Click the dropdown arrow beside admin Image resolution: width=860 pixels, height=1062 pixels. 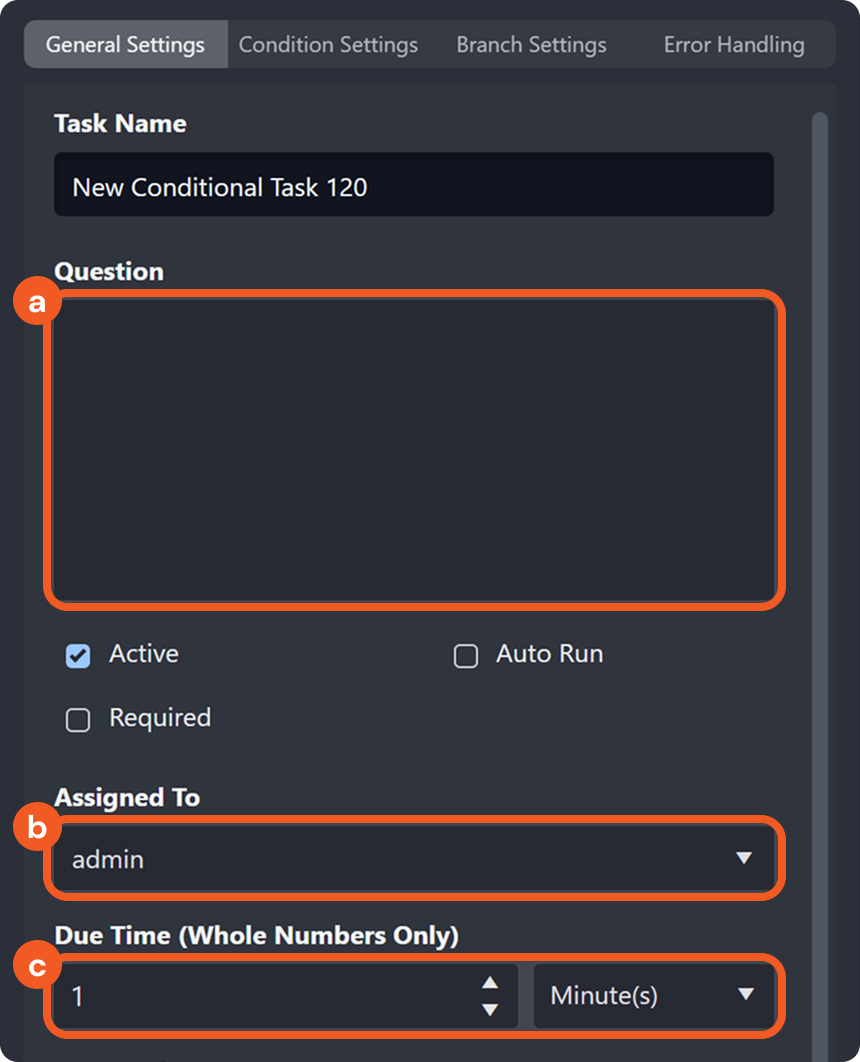pyautogui.click(x=745, y=859)
